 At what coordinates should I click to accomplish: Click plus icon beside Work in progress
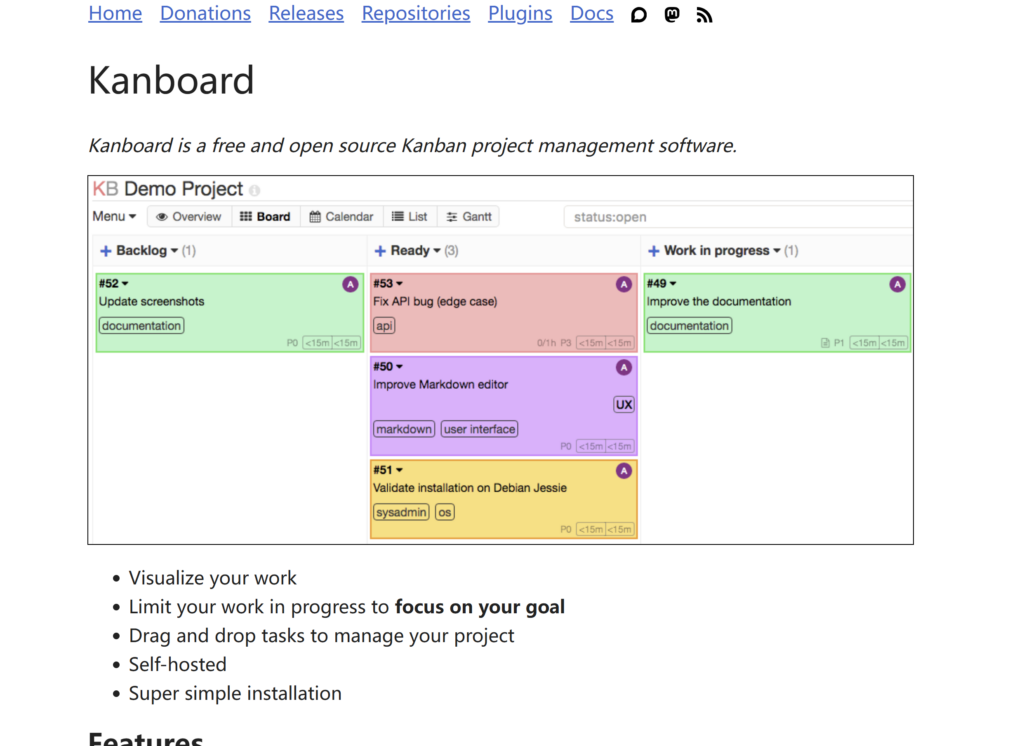pyautogui.click(x=654, y=251)
